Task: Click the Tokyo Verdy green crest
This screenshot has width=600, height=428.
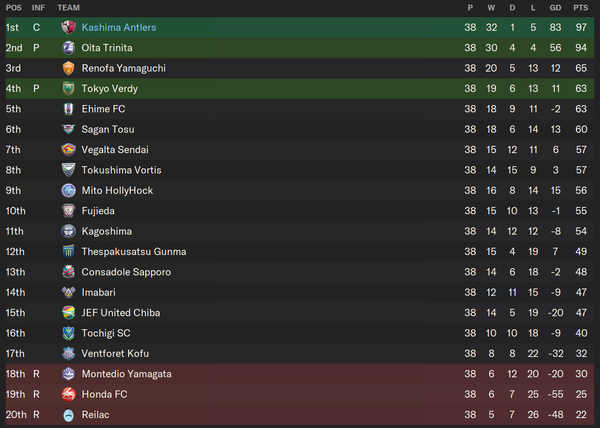Action: click(x=68, y=88)
